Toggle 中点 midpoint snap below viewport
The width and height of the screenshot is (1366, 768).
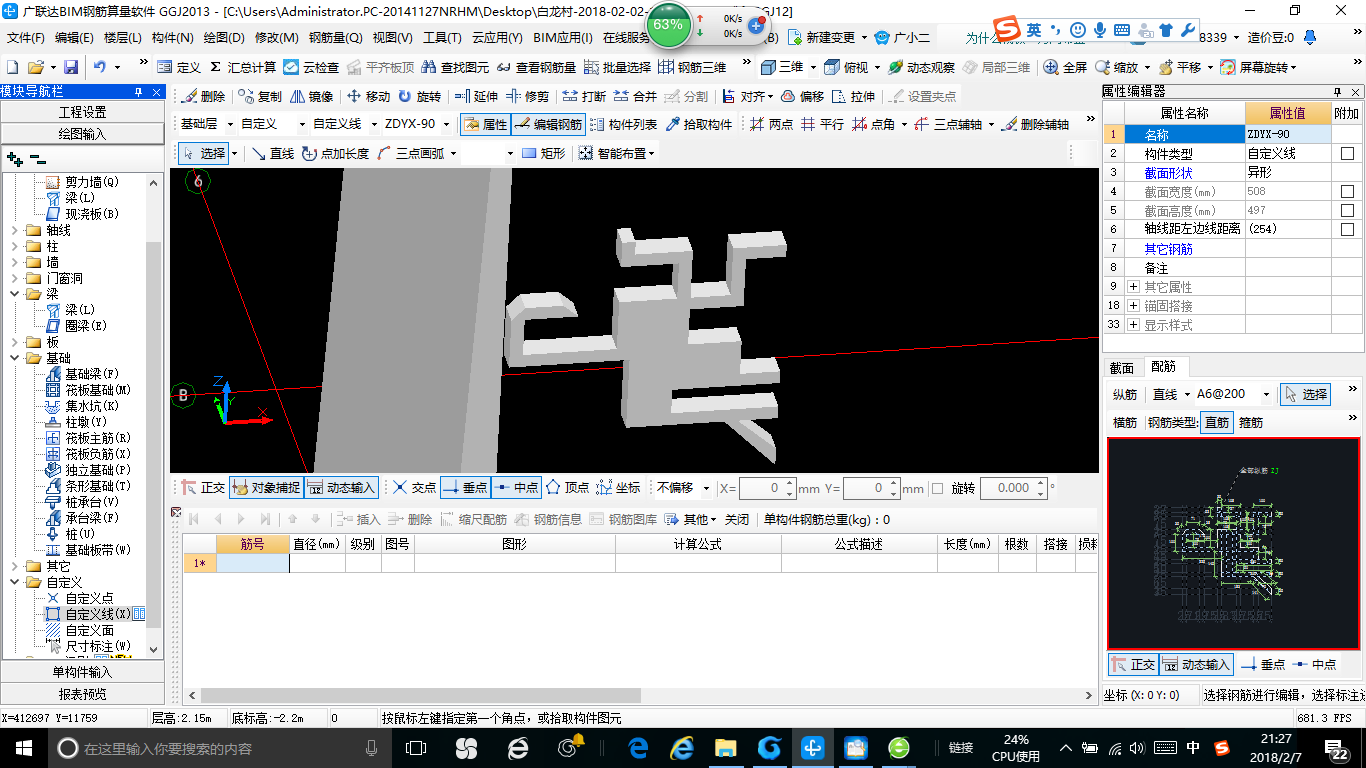coord(516,488)
